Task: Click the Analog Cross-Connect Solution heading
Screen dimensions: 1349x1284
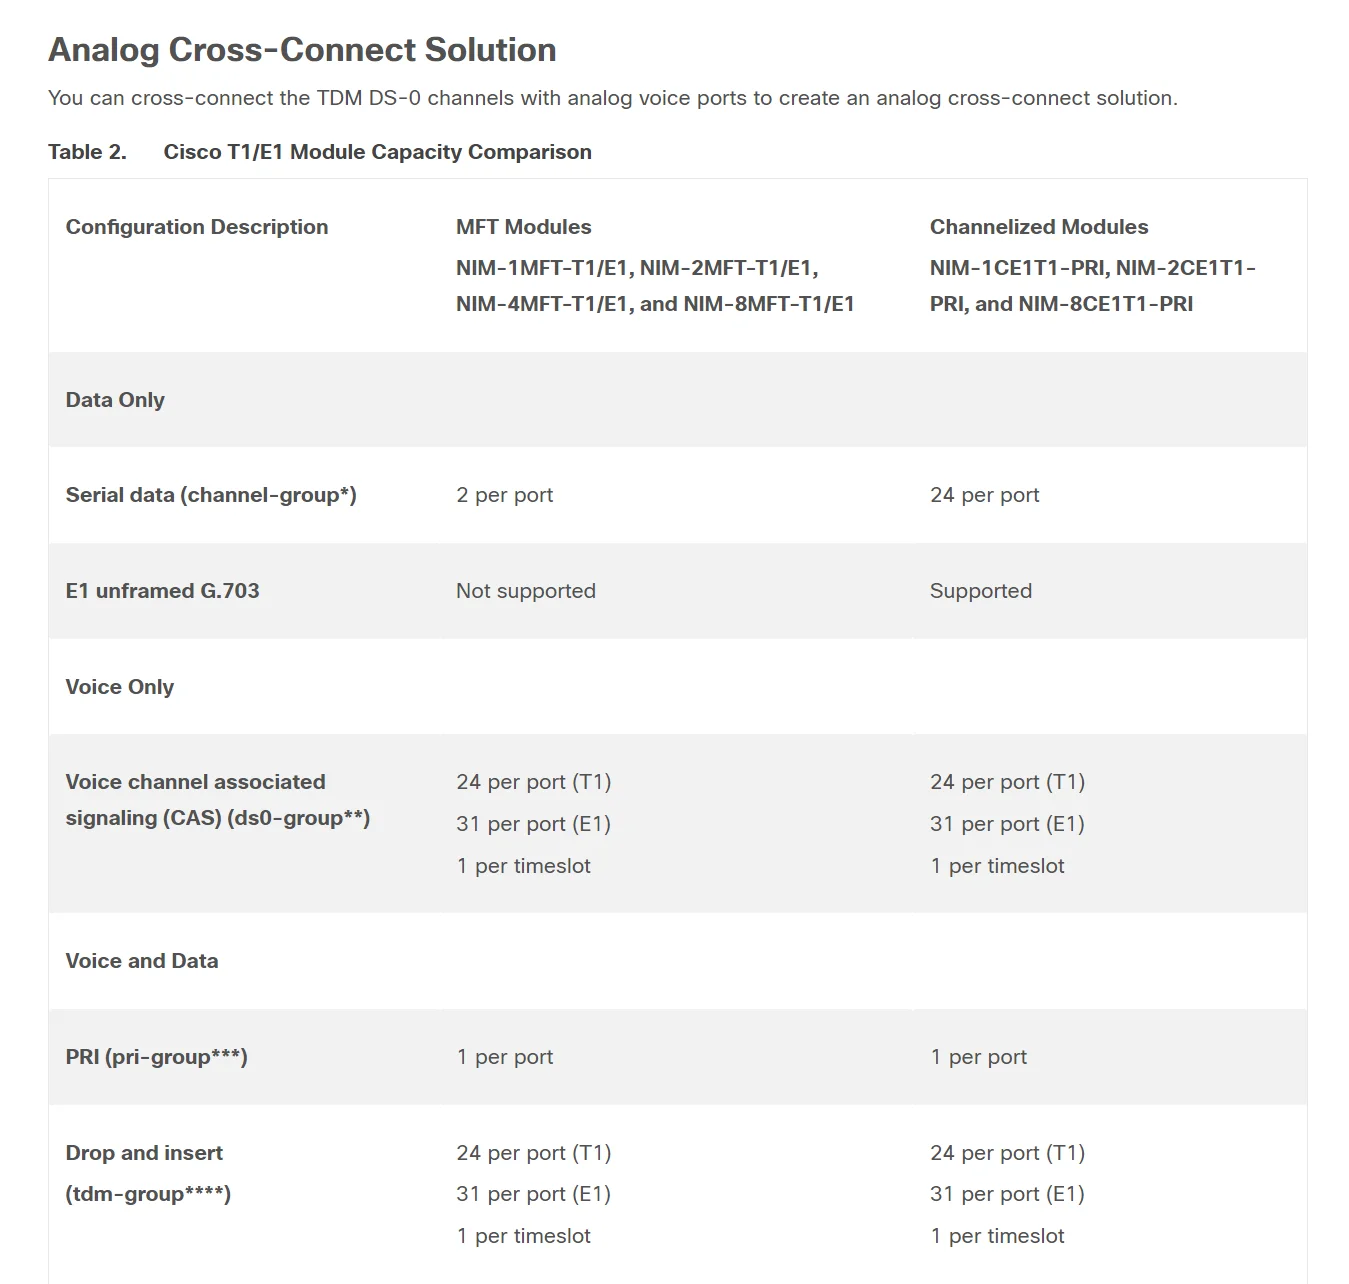Action: click(x=302, y=50)
